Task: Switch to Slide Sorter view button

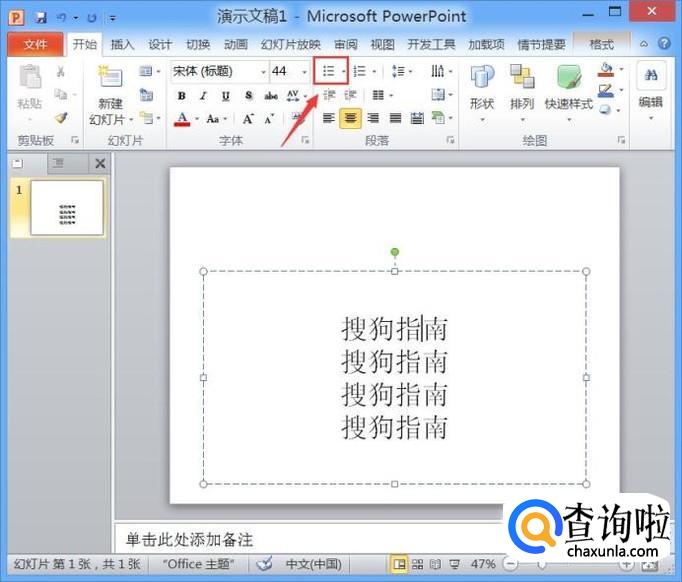Action: coord(417,565)
